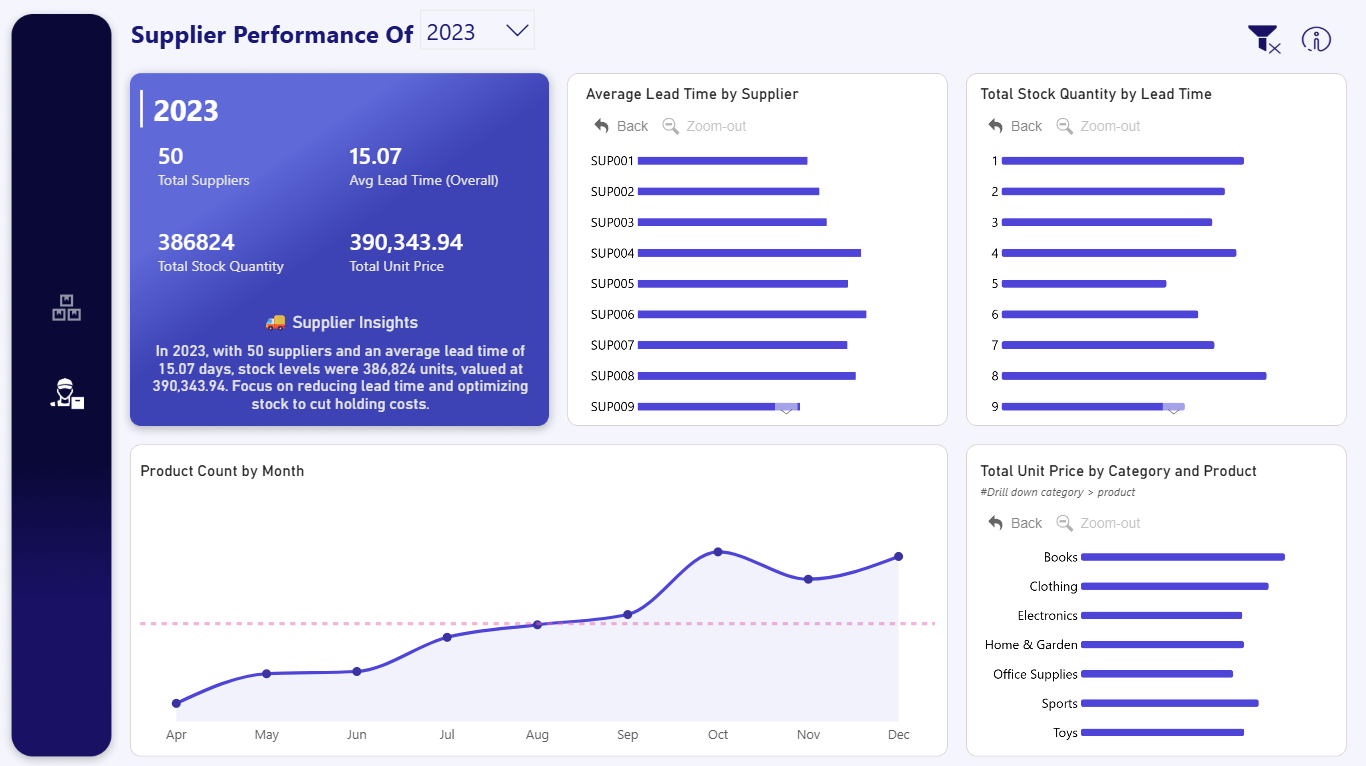Expand more suppliers with the chevron under SUP009

[786, 409]
